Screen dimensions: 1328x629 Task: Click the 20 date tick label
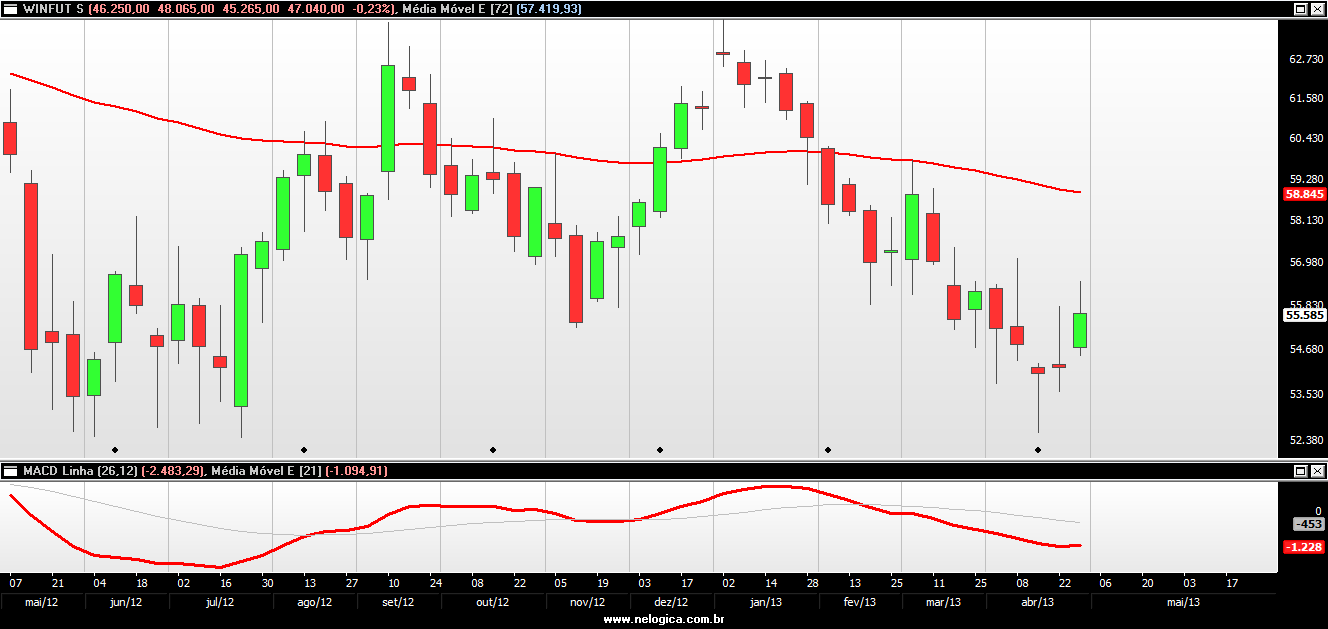point(1147,582)
